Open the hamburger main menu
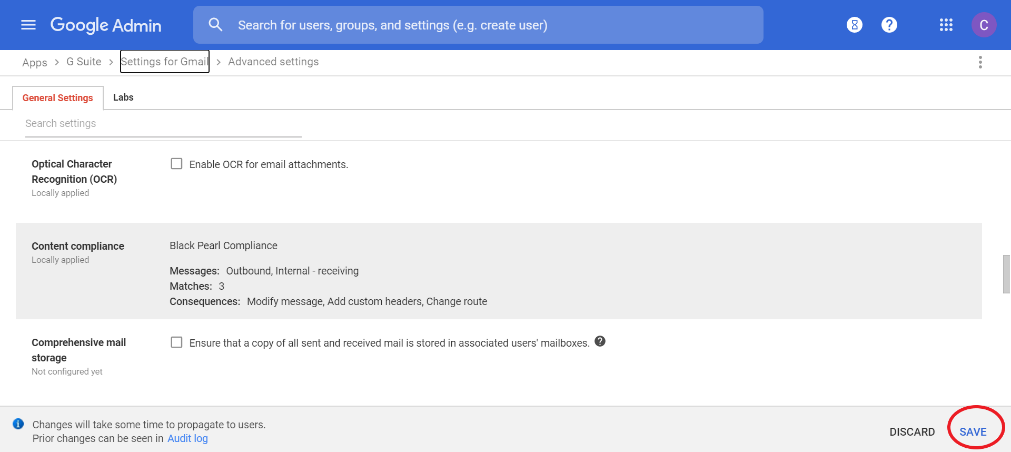This screenshot has height=452, width=1011. tap(28, 25)
